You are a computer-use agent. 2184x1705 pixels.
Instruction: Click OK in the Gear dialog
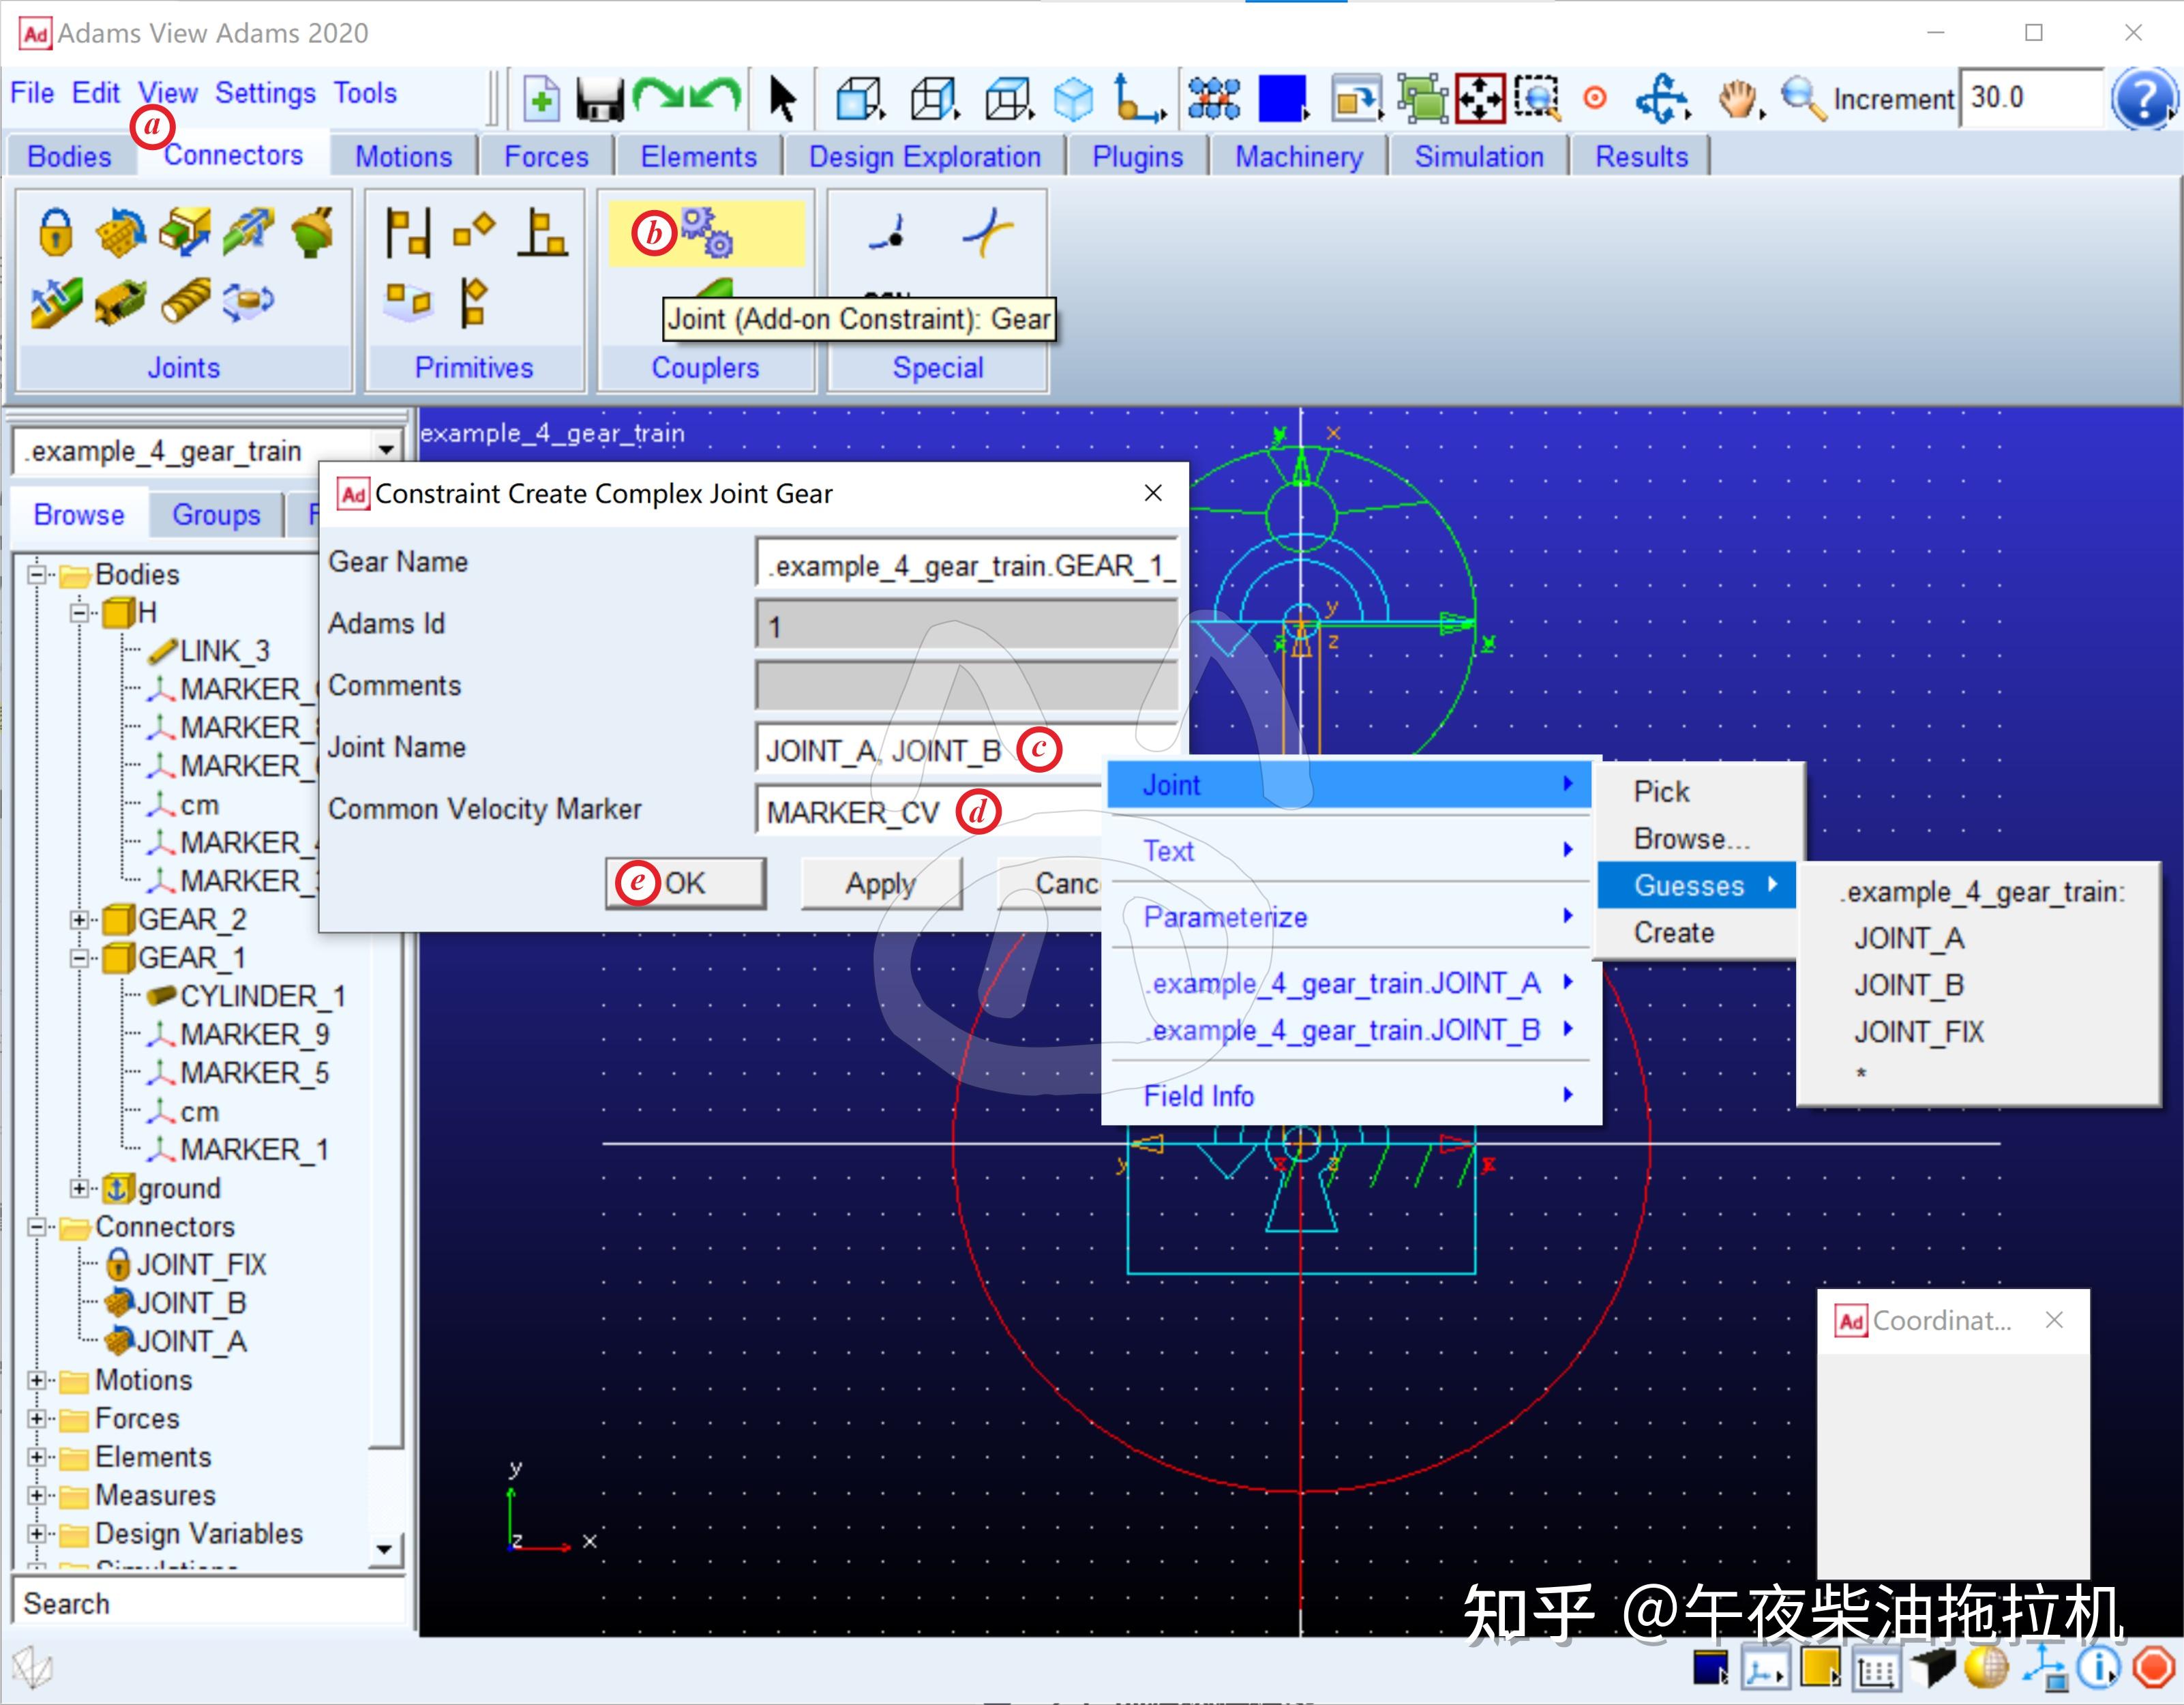click(x=685, y=883)
